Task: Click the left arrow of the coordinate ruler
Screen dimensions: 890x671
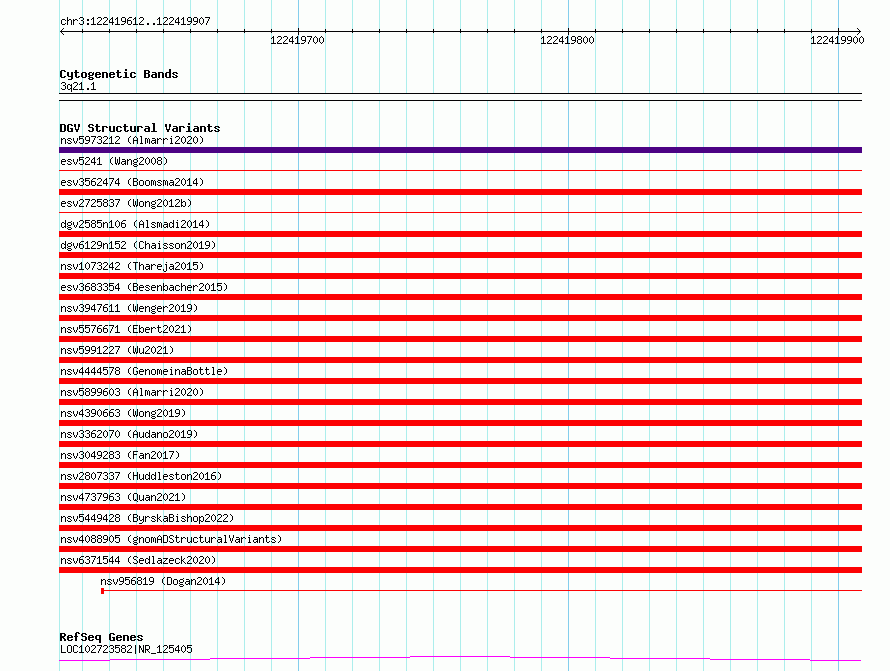Action: [62, 31]
